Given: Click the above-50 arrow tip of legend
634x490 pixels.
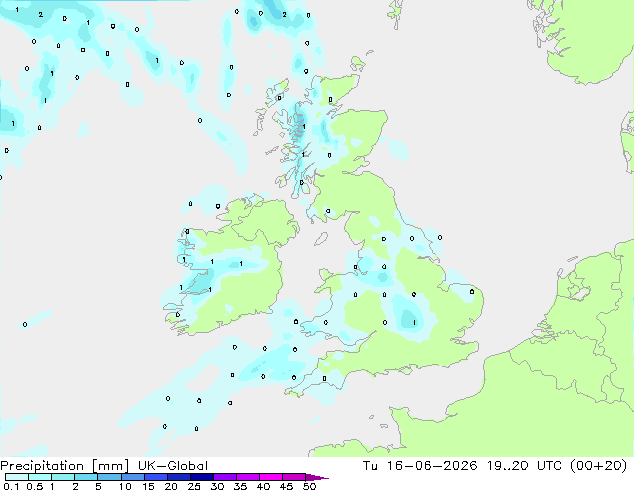Looking at the screenshot, I should pos(317,477).
